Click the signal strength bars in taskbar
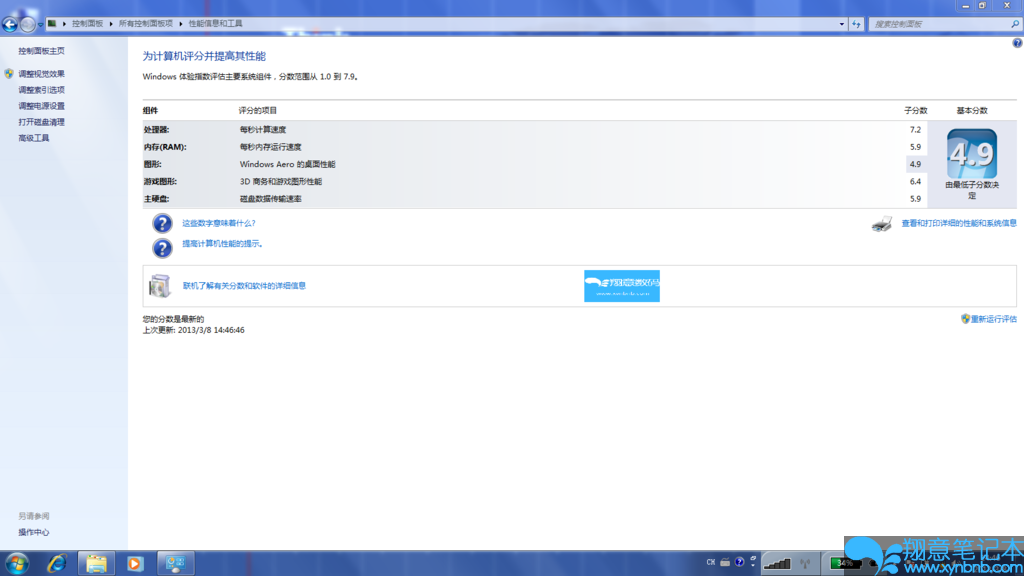 tap(777, 563)
